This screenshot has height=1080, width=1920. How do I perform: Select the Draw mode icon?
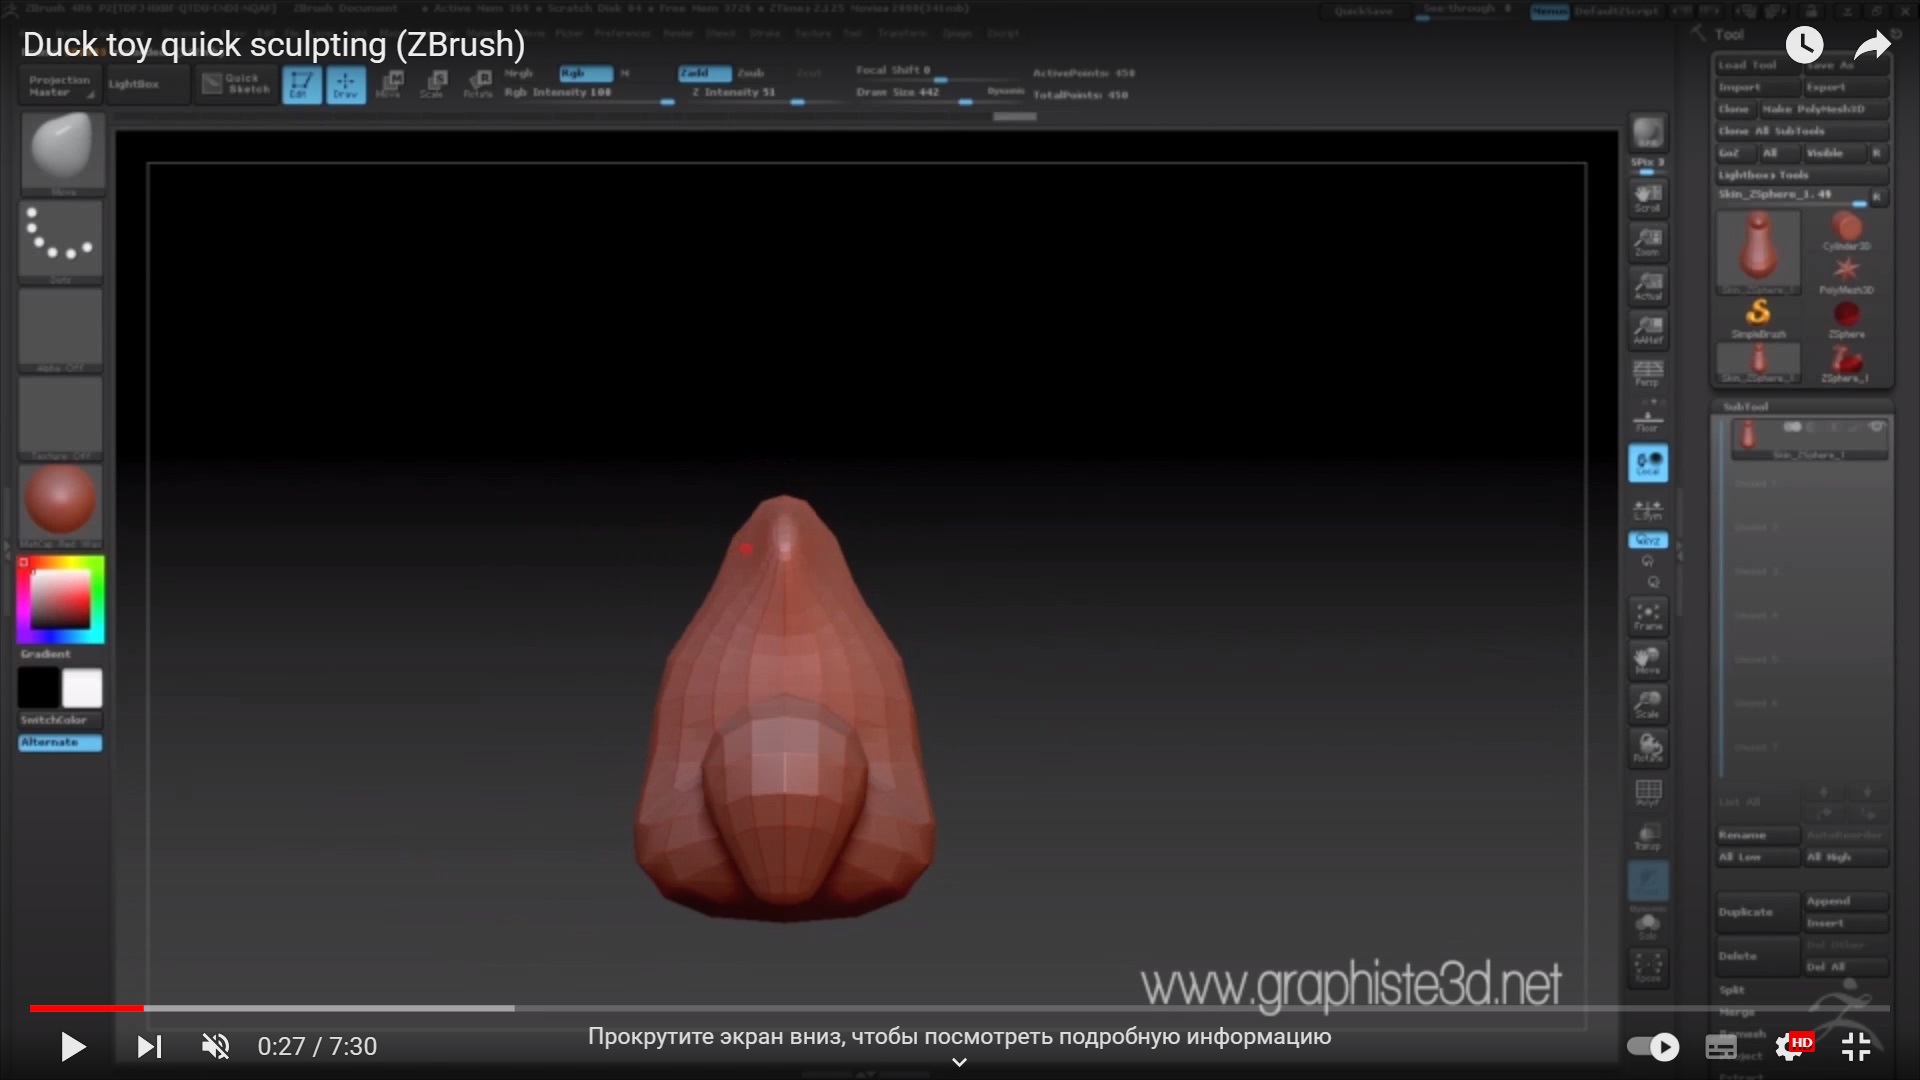(346, 85)
